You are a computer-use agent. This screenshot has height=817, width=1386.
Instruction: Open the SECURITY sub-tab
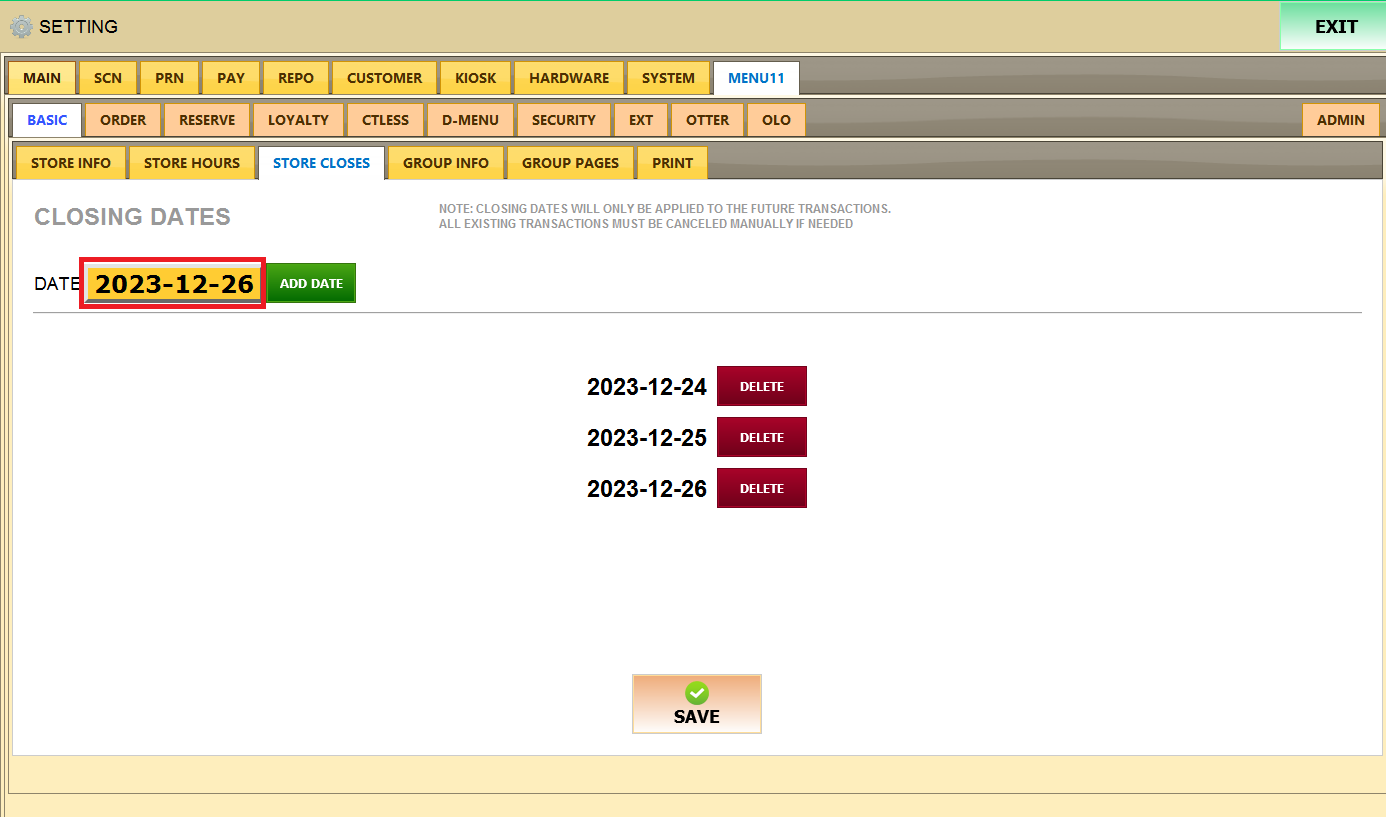(x=564, y=120)
